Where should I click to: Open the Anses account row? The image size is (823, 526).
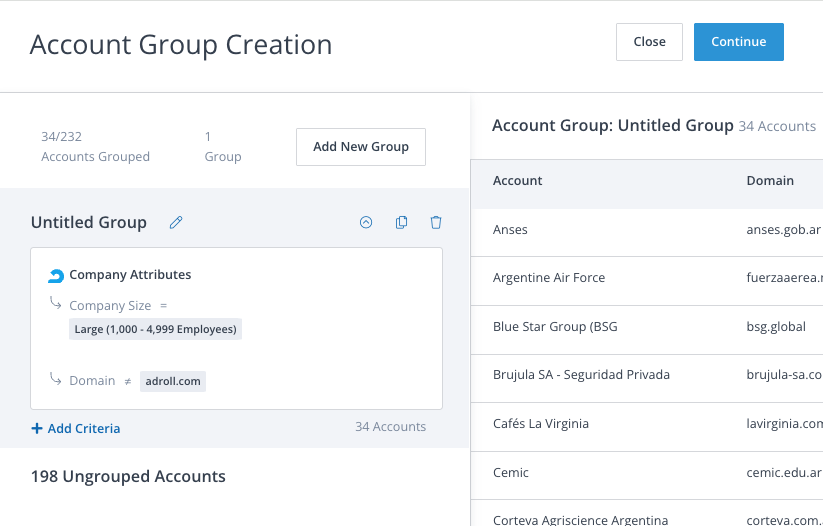[510, 230]
